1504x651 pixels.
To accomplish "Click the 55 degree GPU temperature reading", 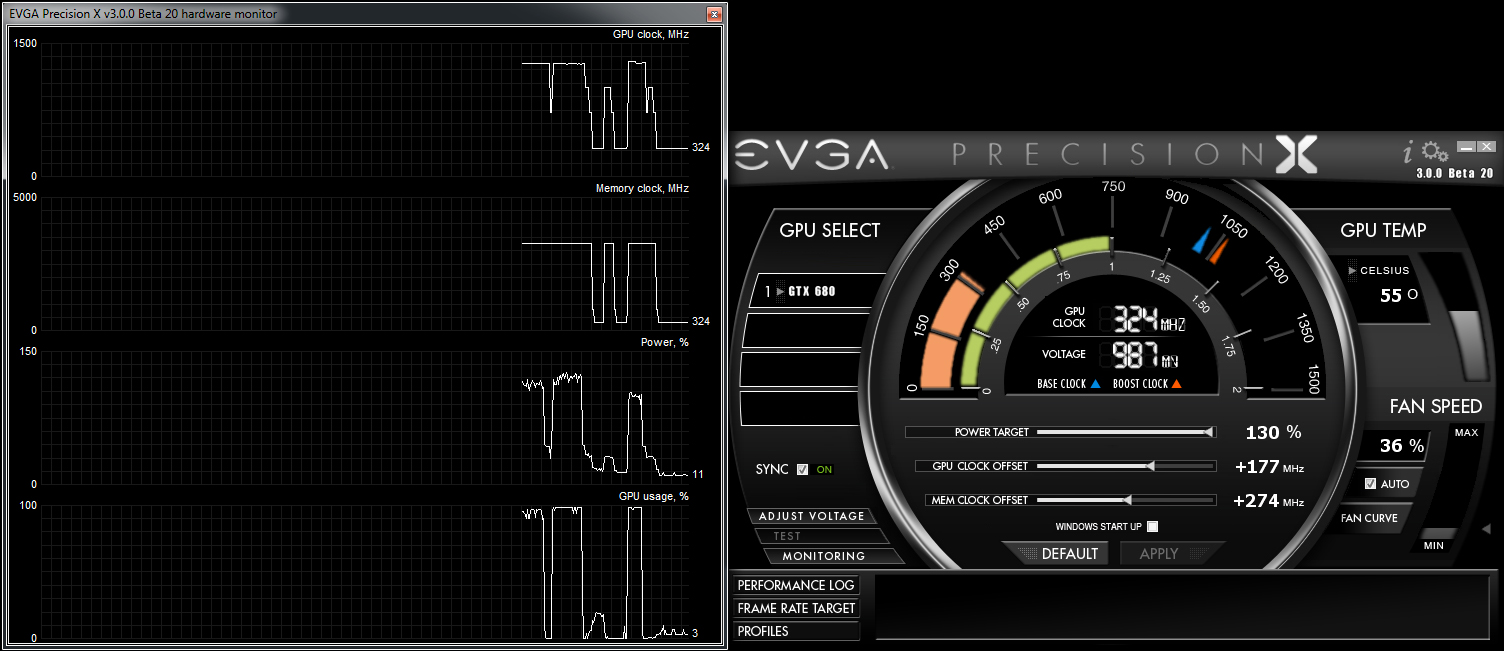I will click(1398, 296).
